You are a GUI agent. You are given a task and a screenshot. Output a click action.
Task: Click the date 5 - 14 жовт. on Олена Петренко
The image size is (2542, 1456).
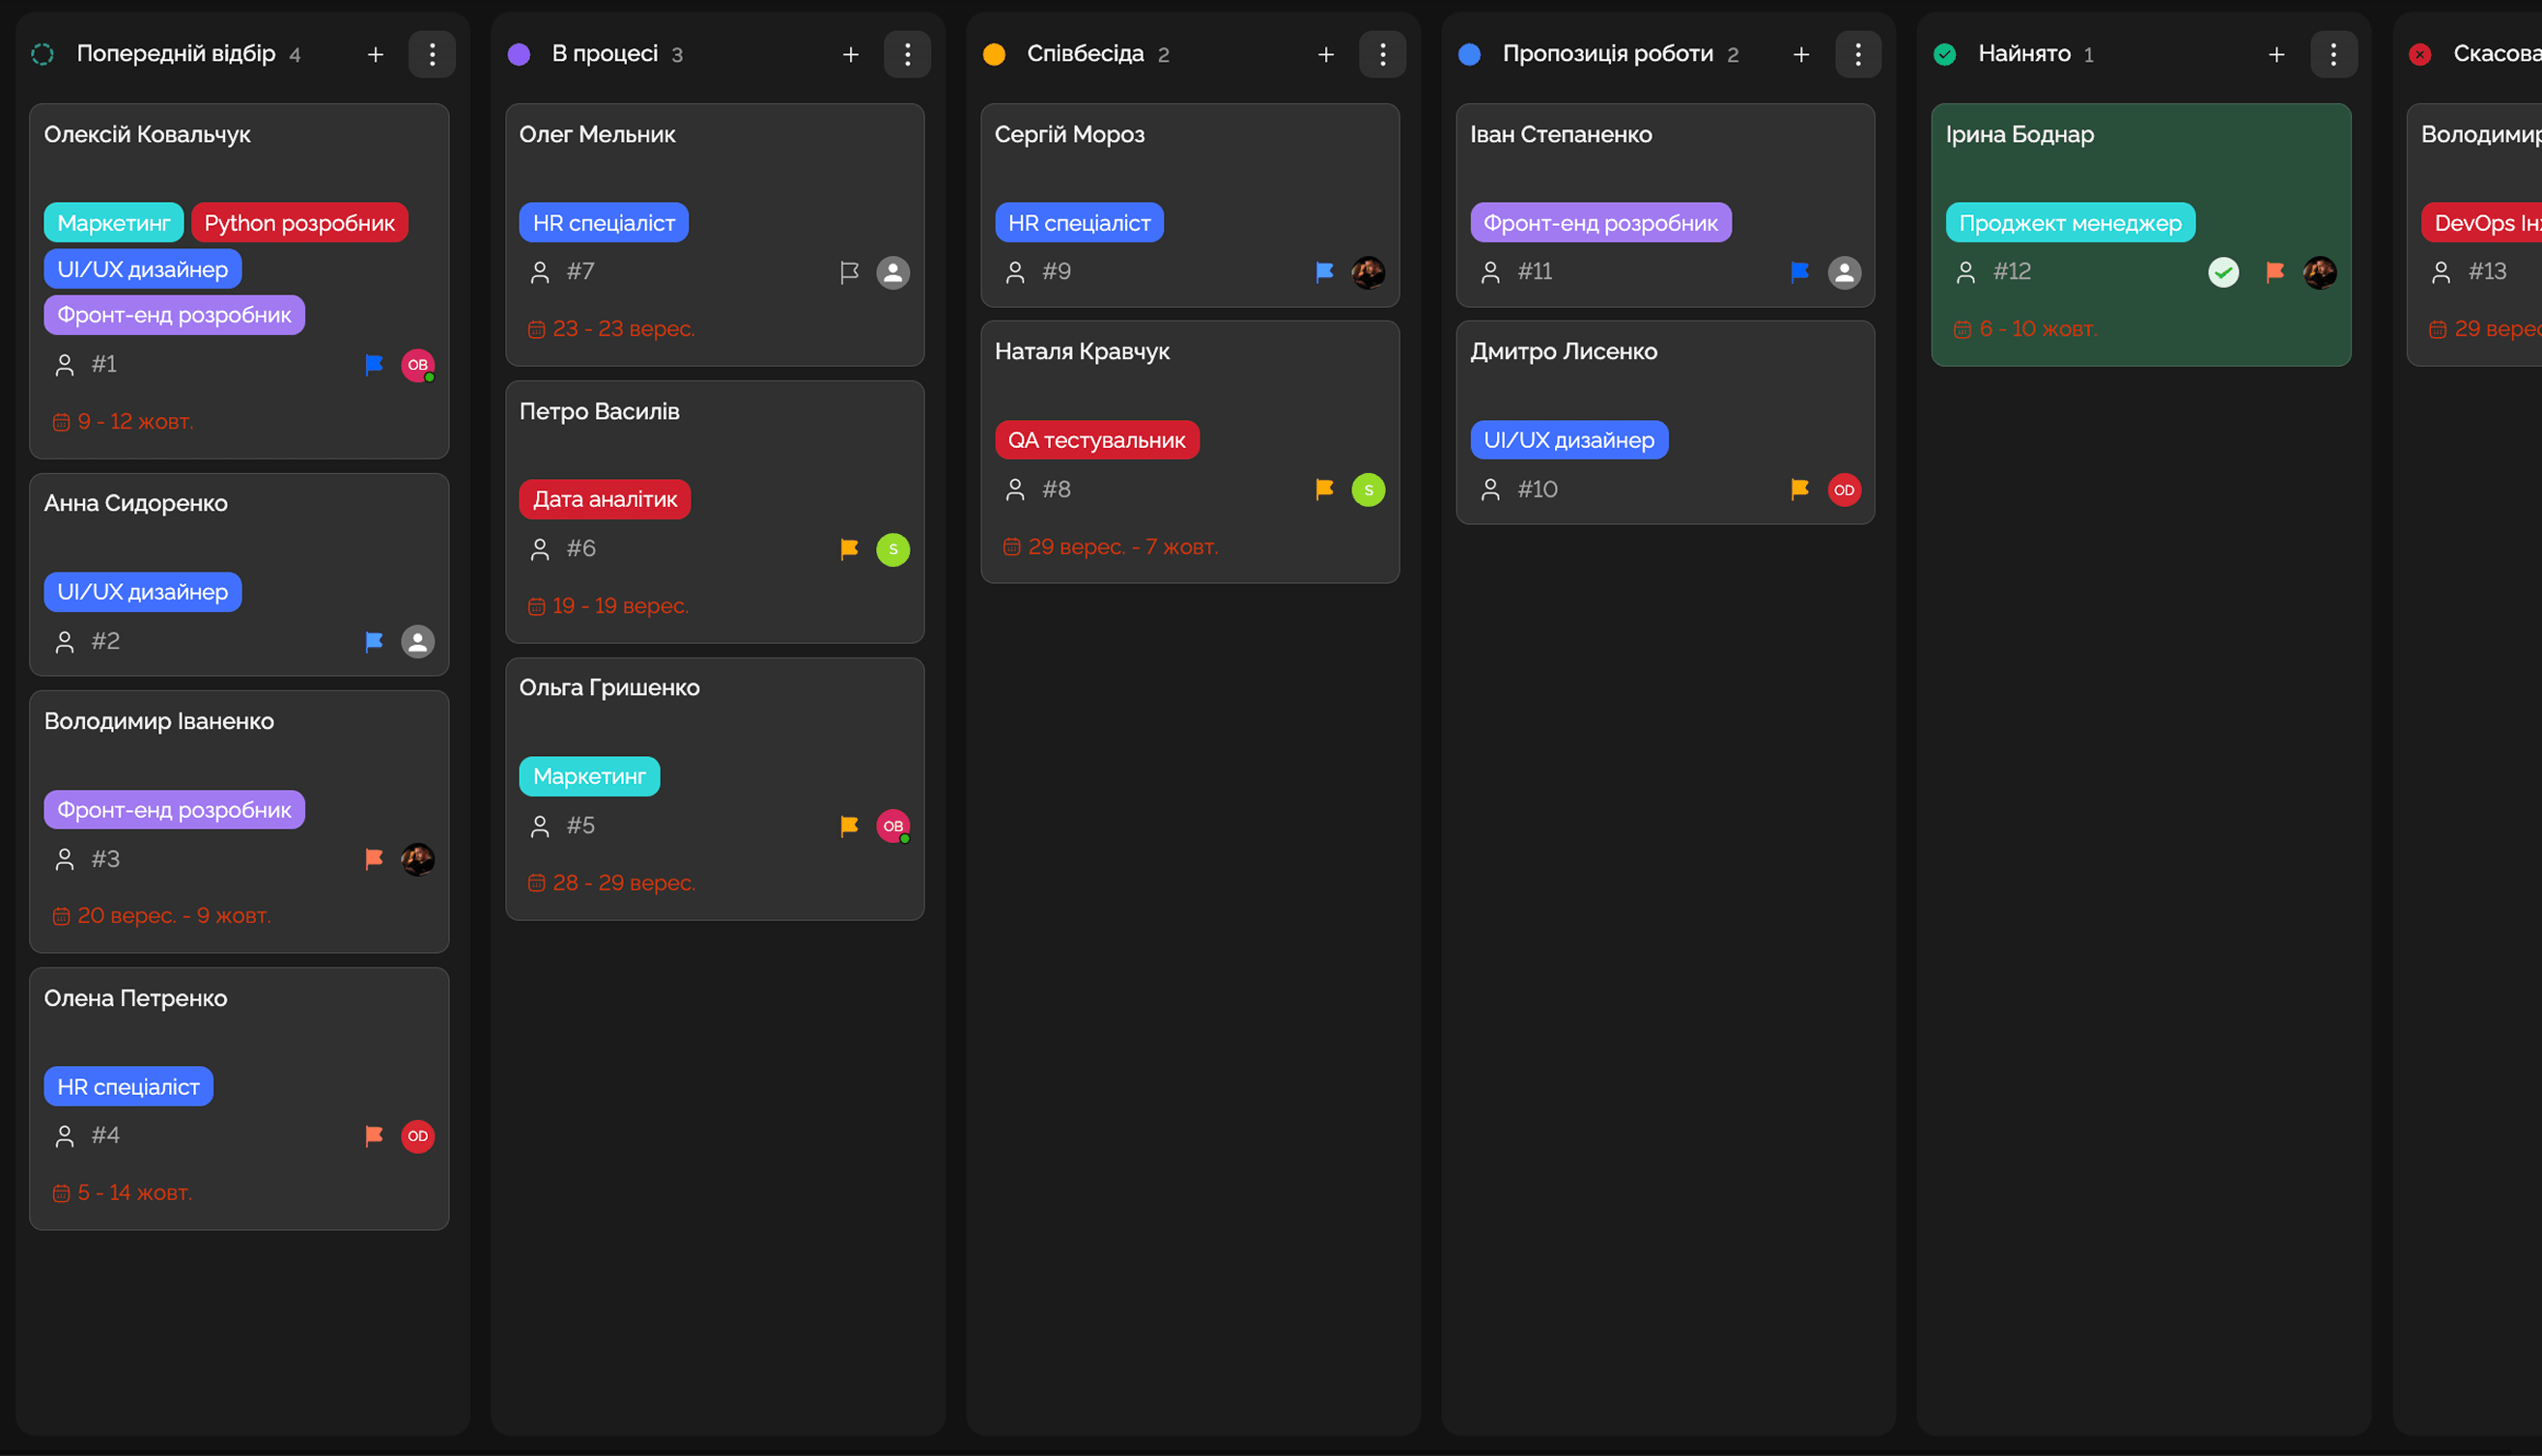pos(134,1192)
